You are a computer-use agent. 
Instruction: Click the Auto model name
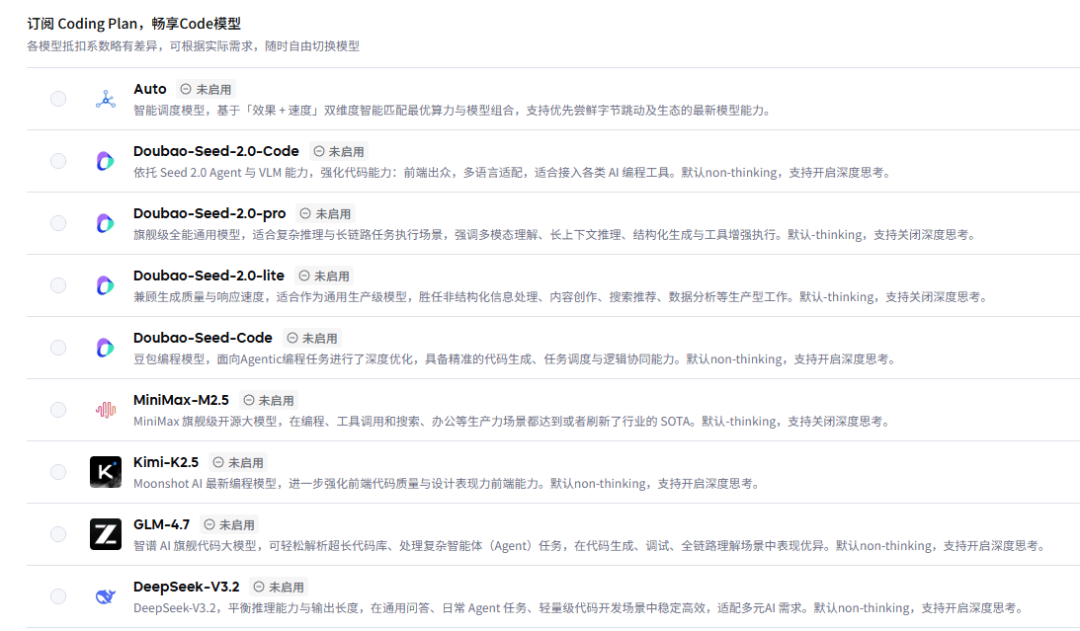[x=149, y=89]
